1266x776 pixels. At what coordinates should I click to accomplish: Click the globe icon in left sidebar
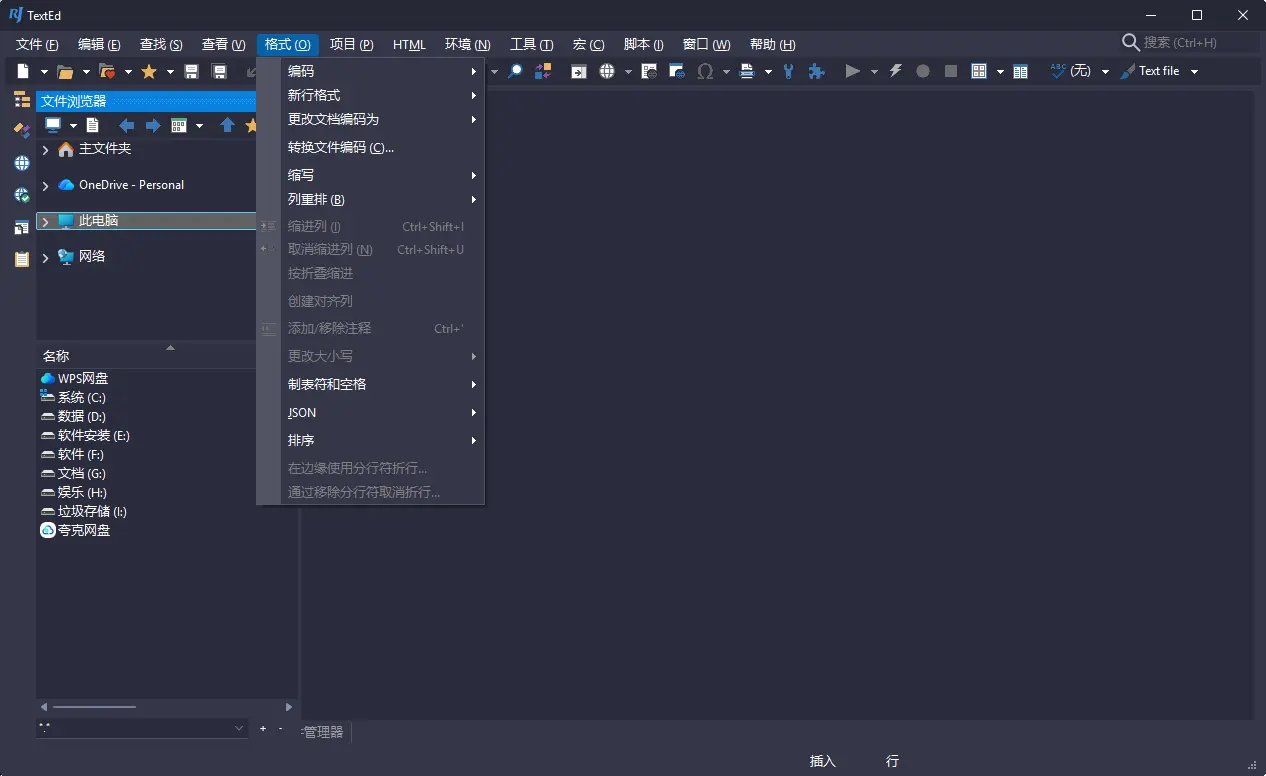(x=22, y=163)
